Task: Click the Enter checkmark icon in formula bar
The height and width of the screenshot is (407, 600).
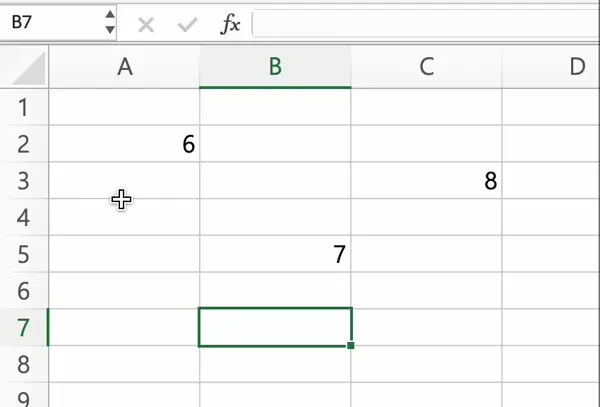Action: (x=187, y=24)
